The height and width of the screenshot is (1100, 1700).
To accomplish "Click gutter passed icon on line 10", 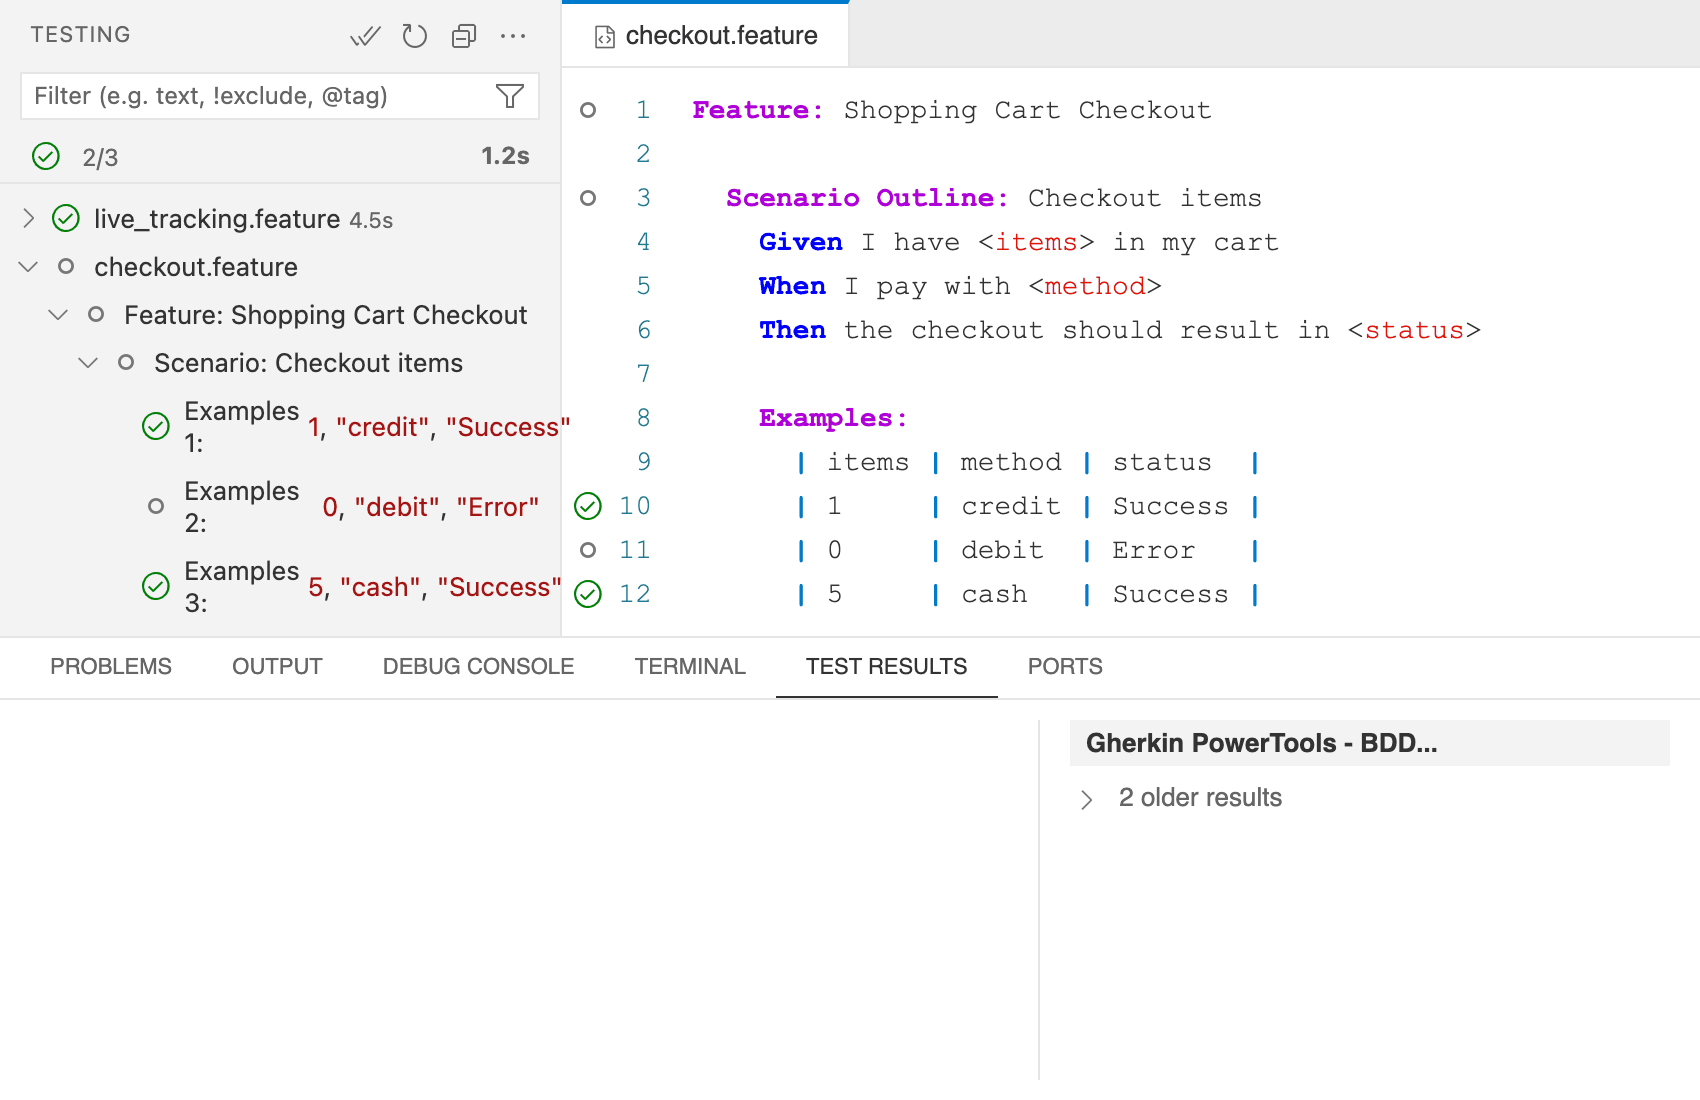I will (588, 506).
